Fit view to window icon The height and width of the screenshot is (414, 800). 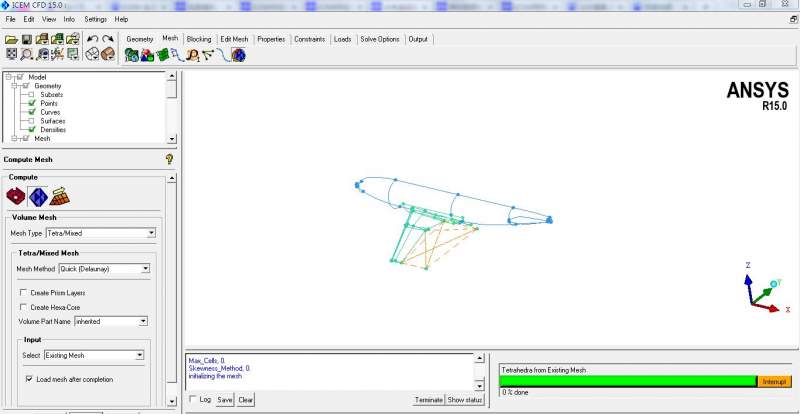(11, 54)
